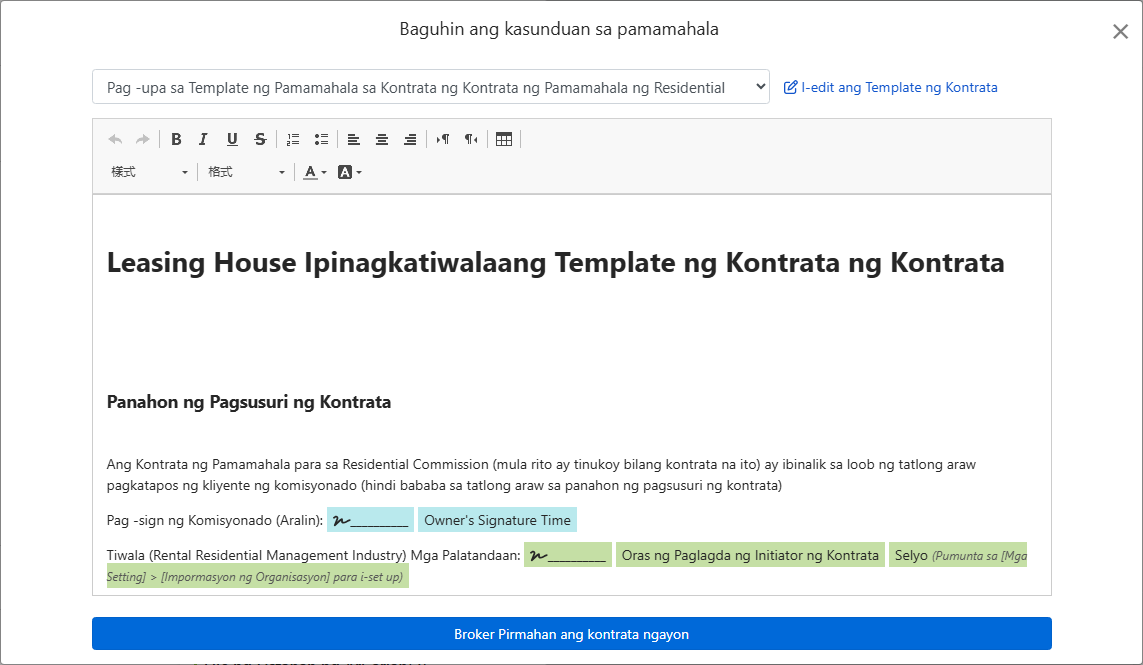The height and width of the screenshot is (665, 1143).
Task: Select the blue owner signature field
Action: click(x=370, y=520)
